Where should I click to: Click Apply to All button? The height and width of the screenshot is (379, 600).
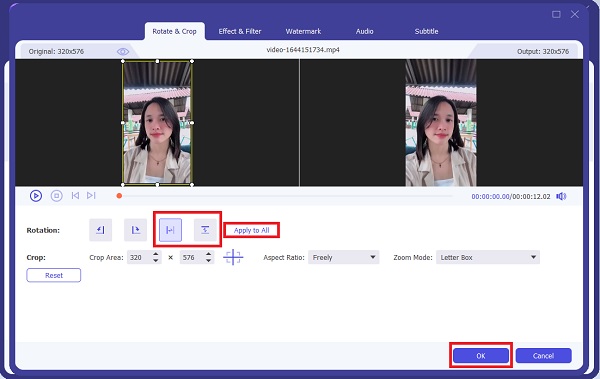(251, 230)
